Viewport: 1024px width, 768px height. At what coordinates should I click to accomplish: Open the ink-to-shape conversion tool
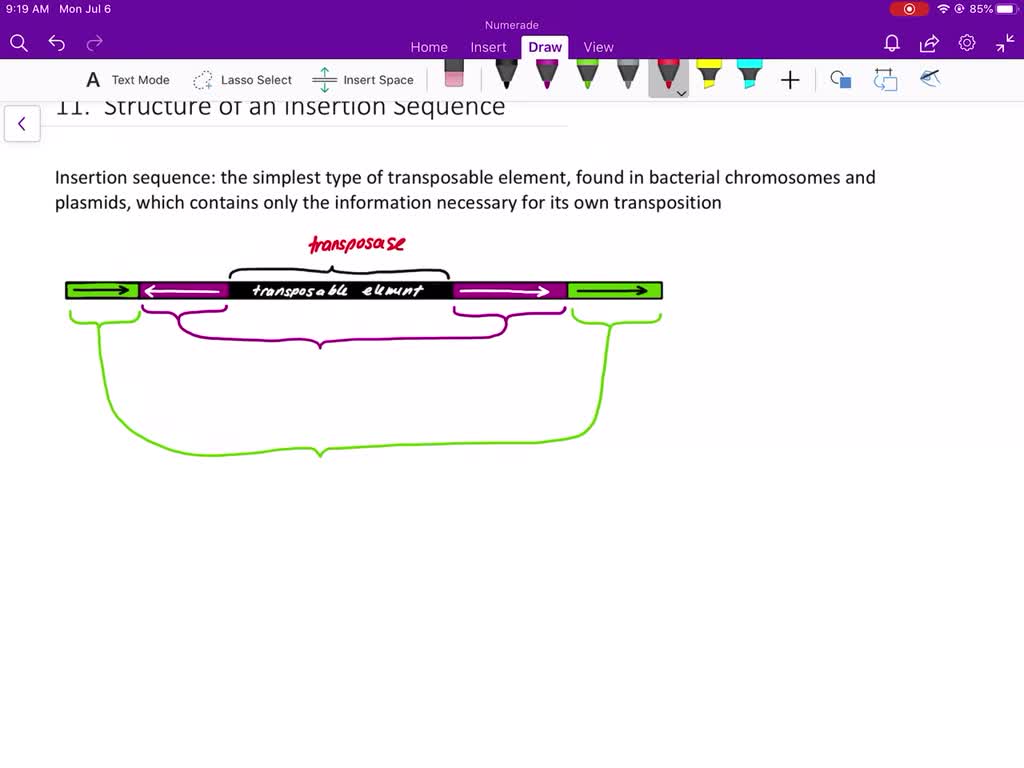pos(885,79)
